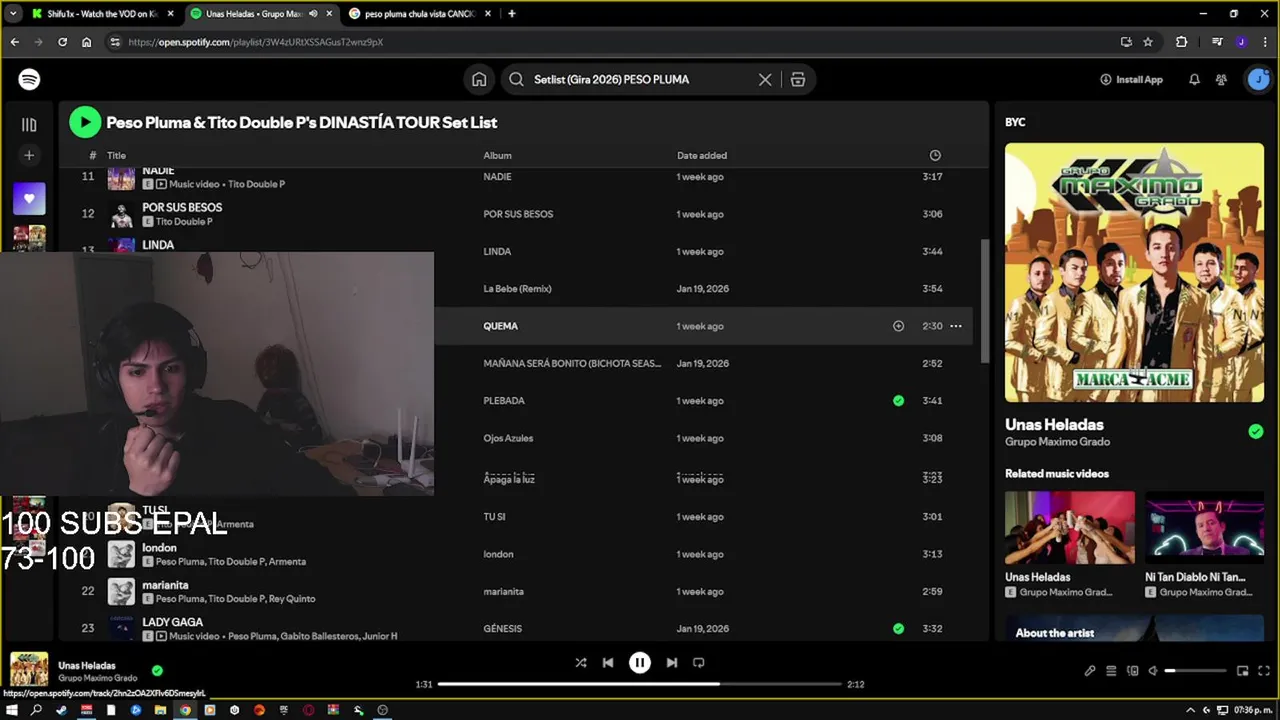Viewport: 1280px width, 720px height.
Task: Sort playlist by Title column header
Action: (117, 155)
